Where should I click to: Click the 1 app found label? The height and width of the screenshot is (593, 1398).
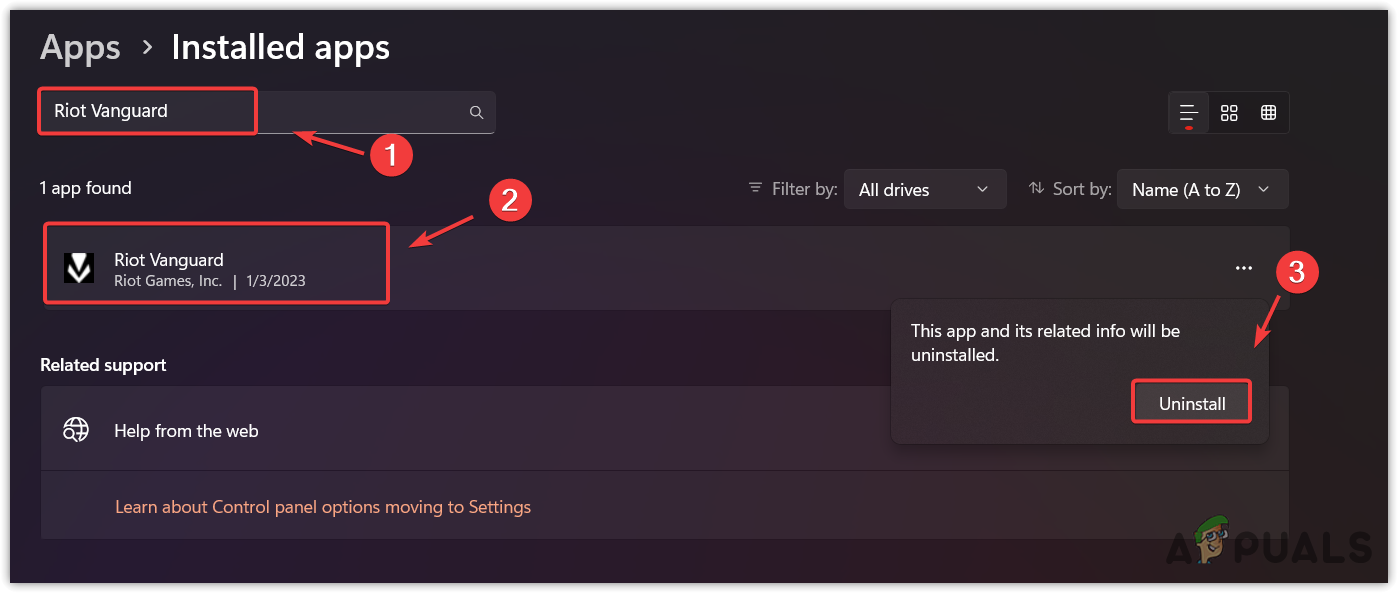(85, 188)
